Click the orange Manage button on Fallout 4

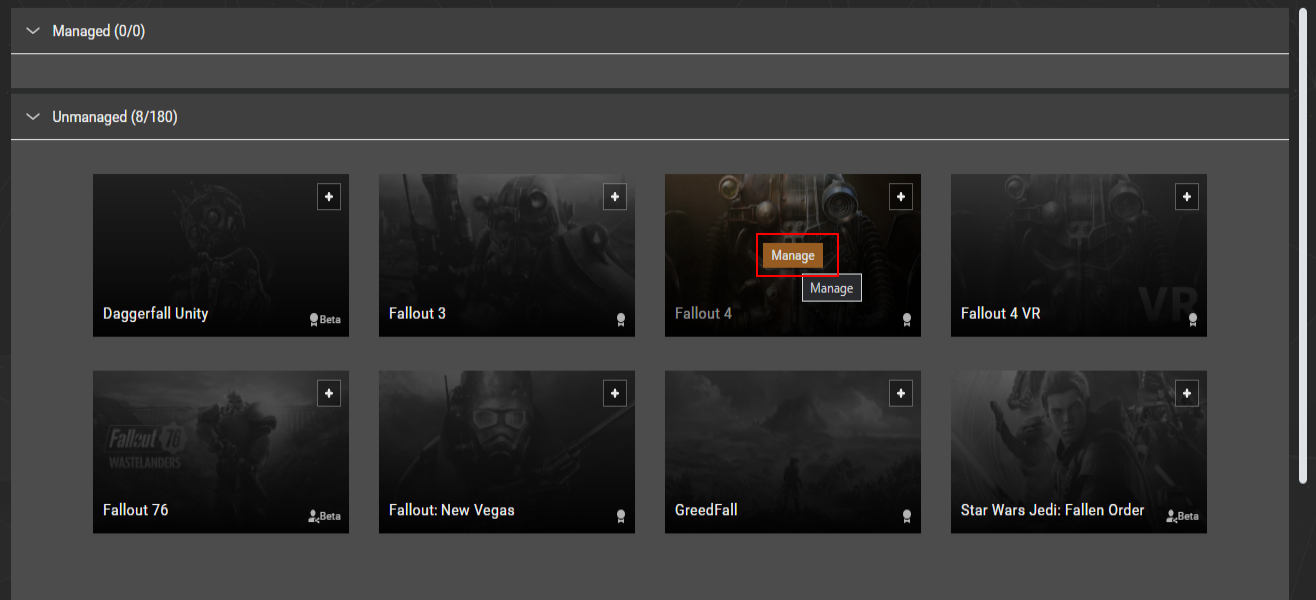(x=793, y=256)
